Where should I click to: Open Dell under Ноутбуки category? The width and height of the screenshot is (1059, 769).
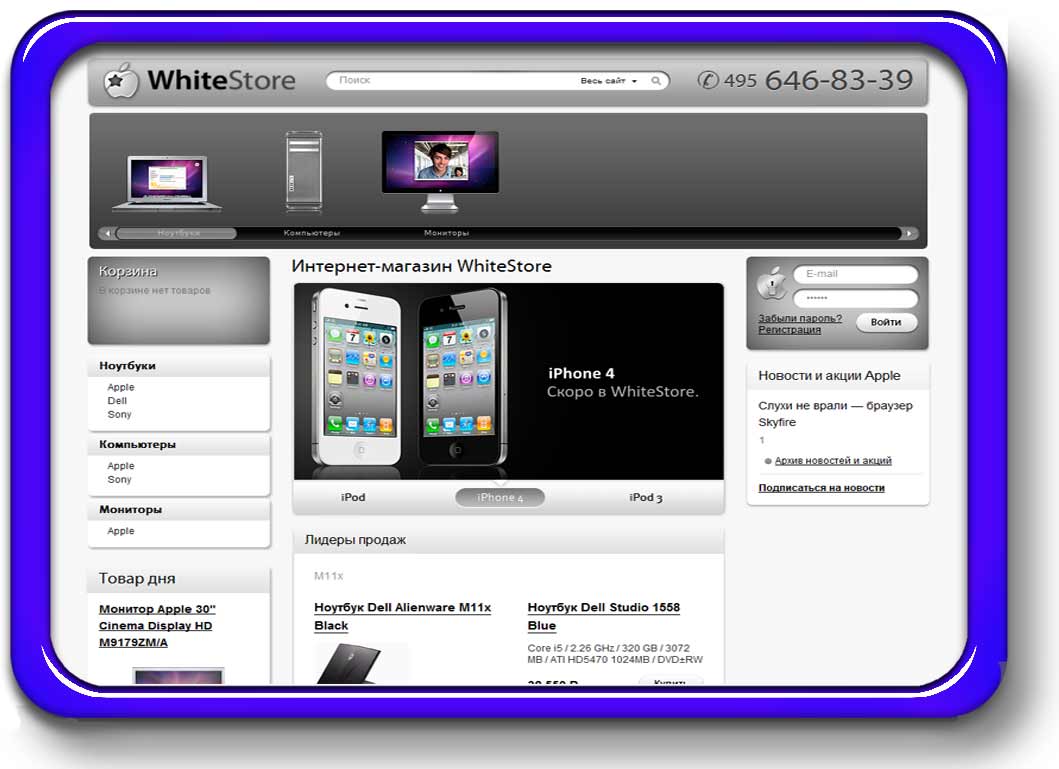pos(117,401)
